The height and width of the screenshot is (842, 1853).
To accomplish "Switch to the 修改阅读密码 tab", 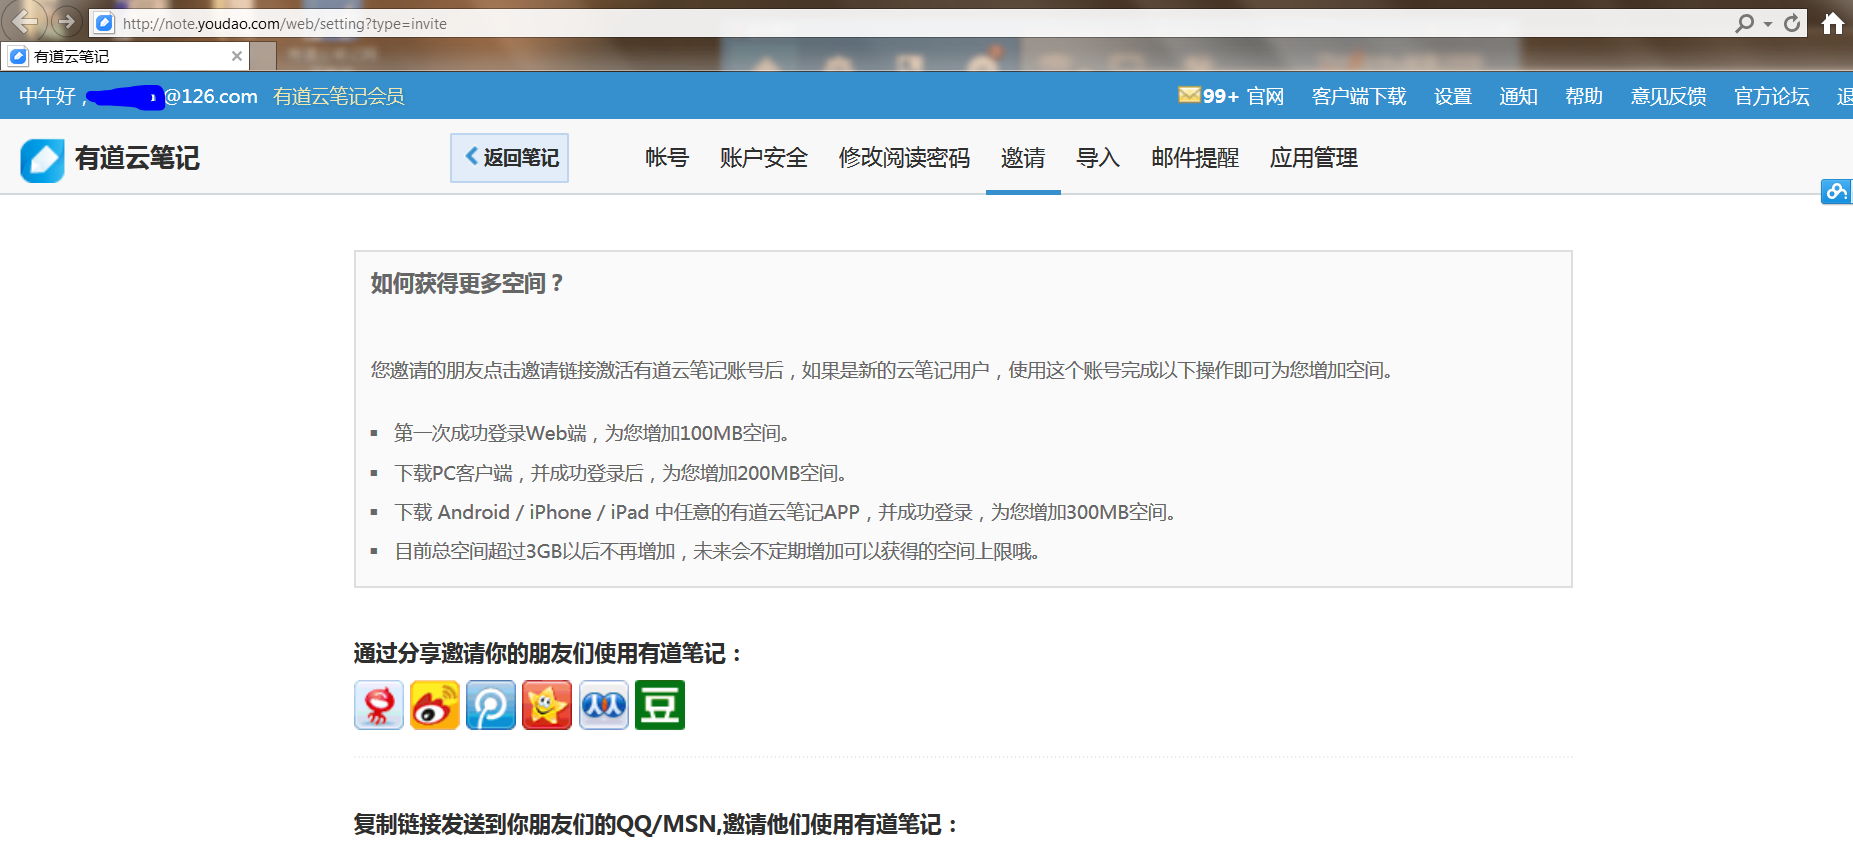I will point(904,158).
